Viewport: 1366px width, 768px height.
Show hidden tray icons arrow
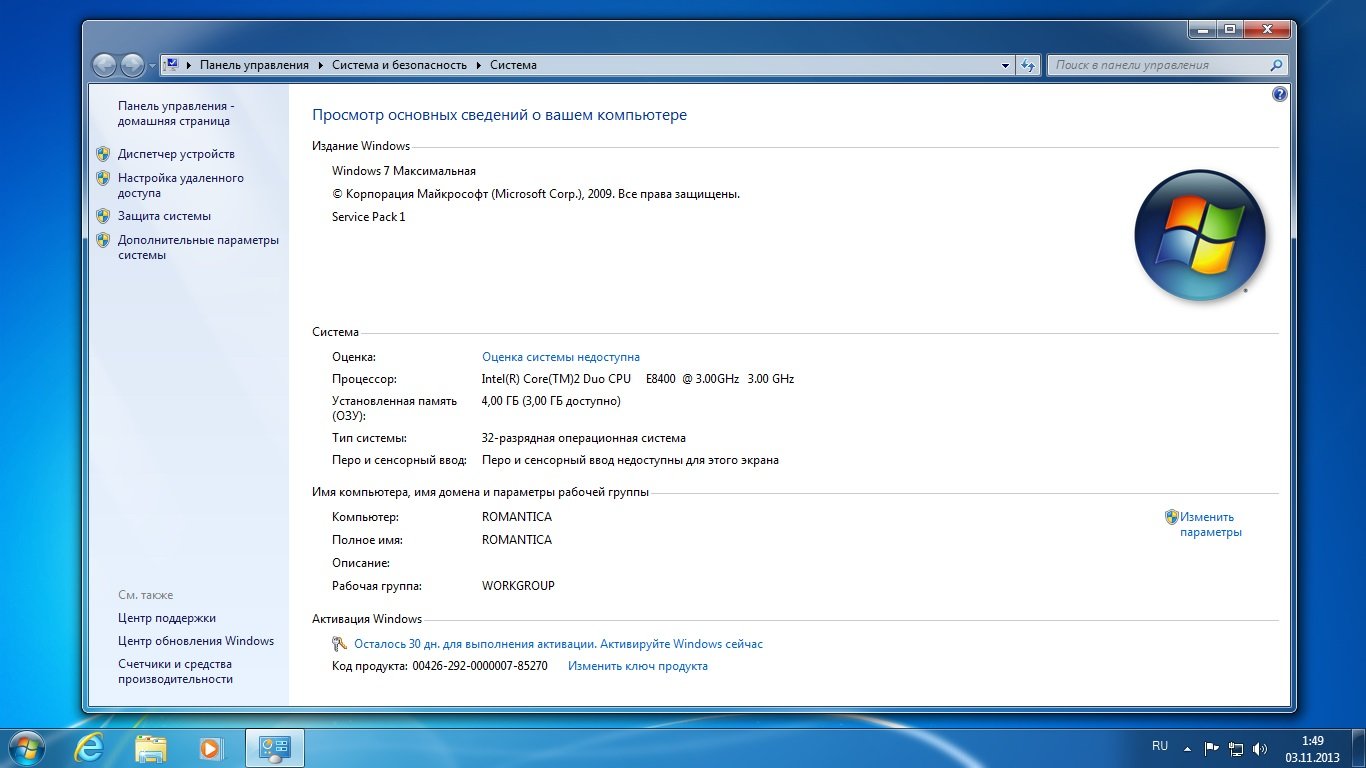pos(1187,748)
